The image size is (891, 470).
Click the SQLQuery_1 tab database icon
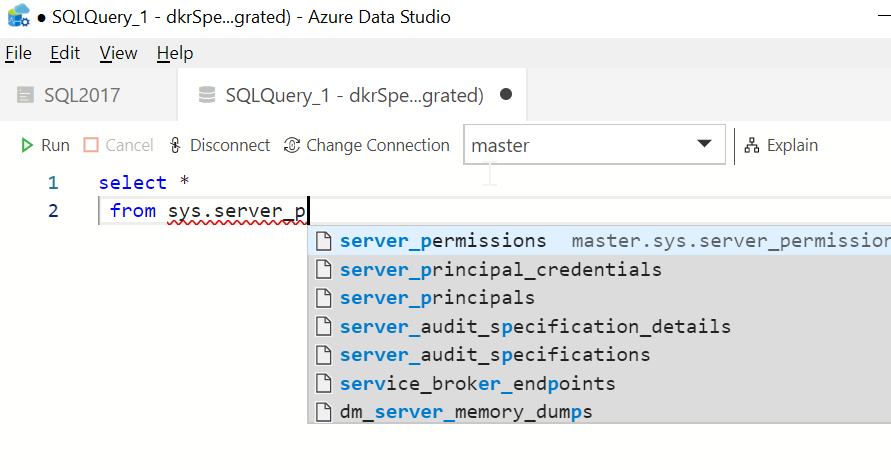point(207,95)
